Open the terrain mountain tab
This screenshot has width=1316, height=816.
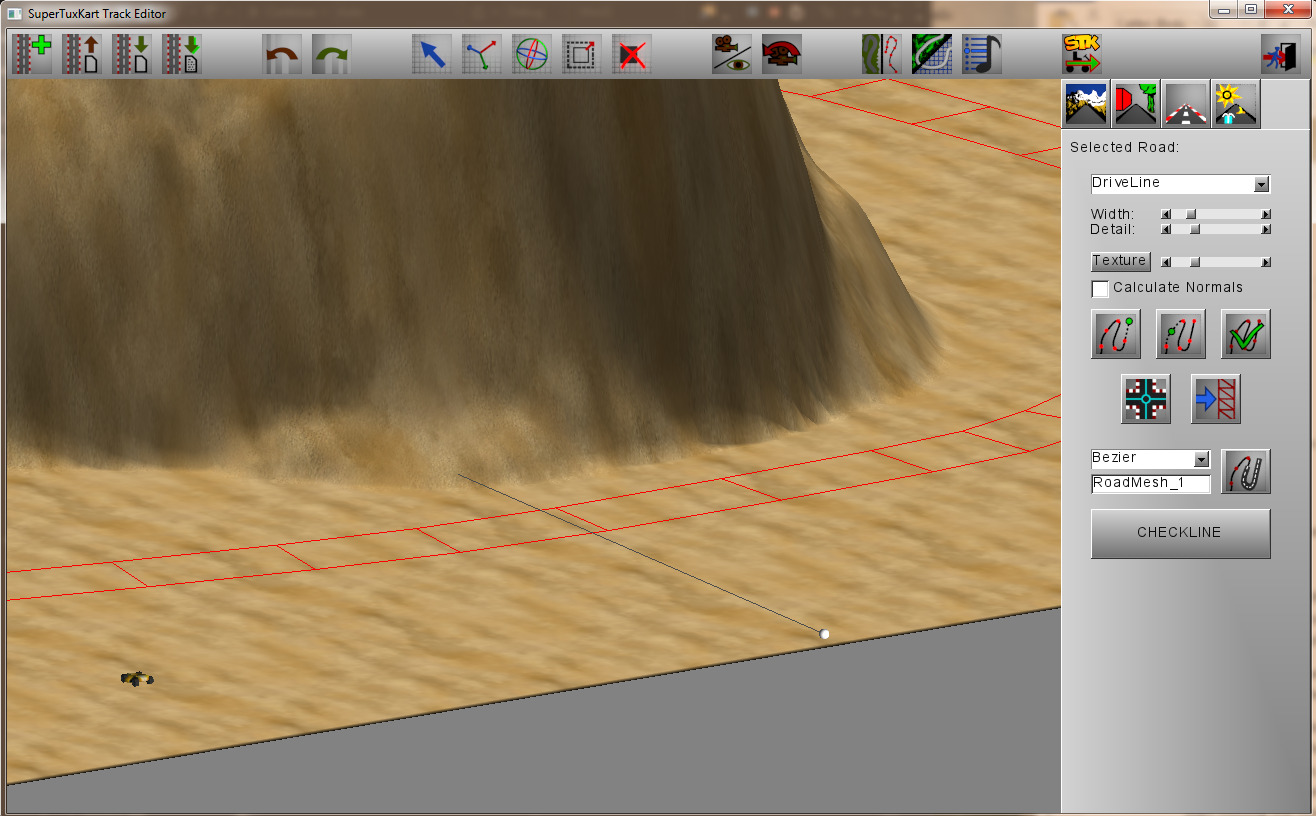(1086, 104)
